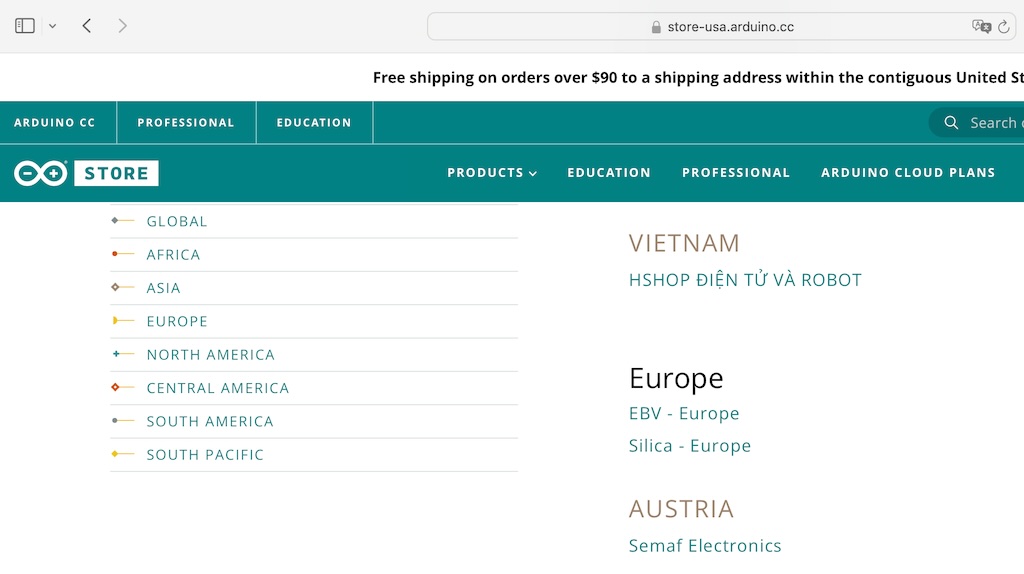The height and width of the screenshot is (574, 1024).
Task: Open the Arduino CC top tab
Action: click(54, 123)
